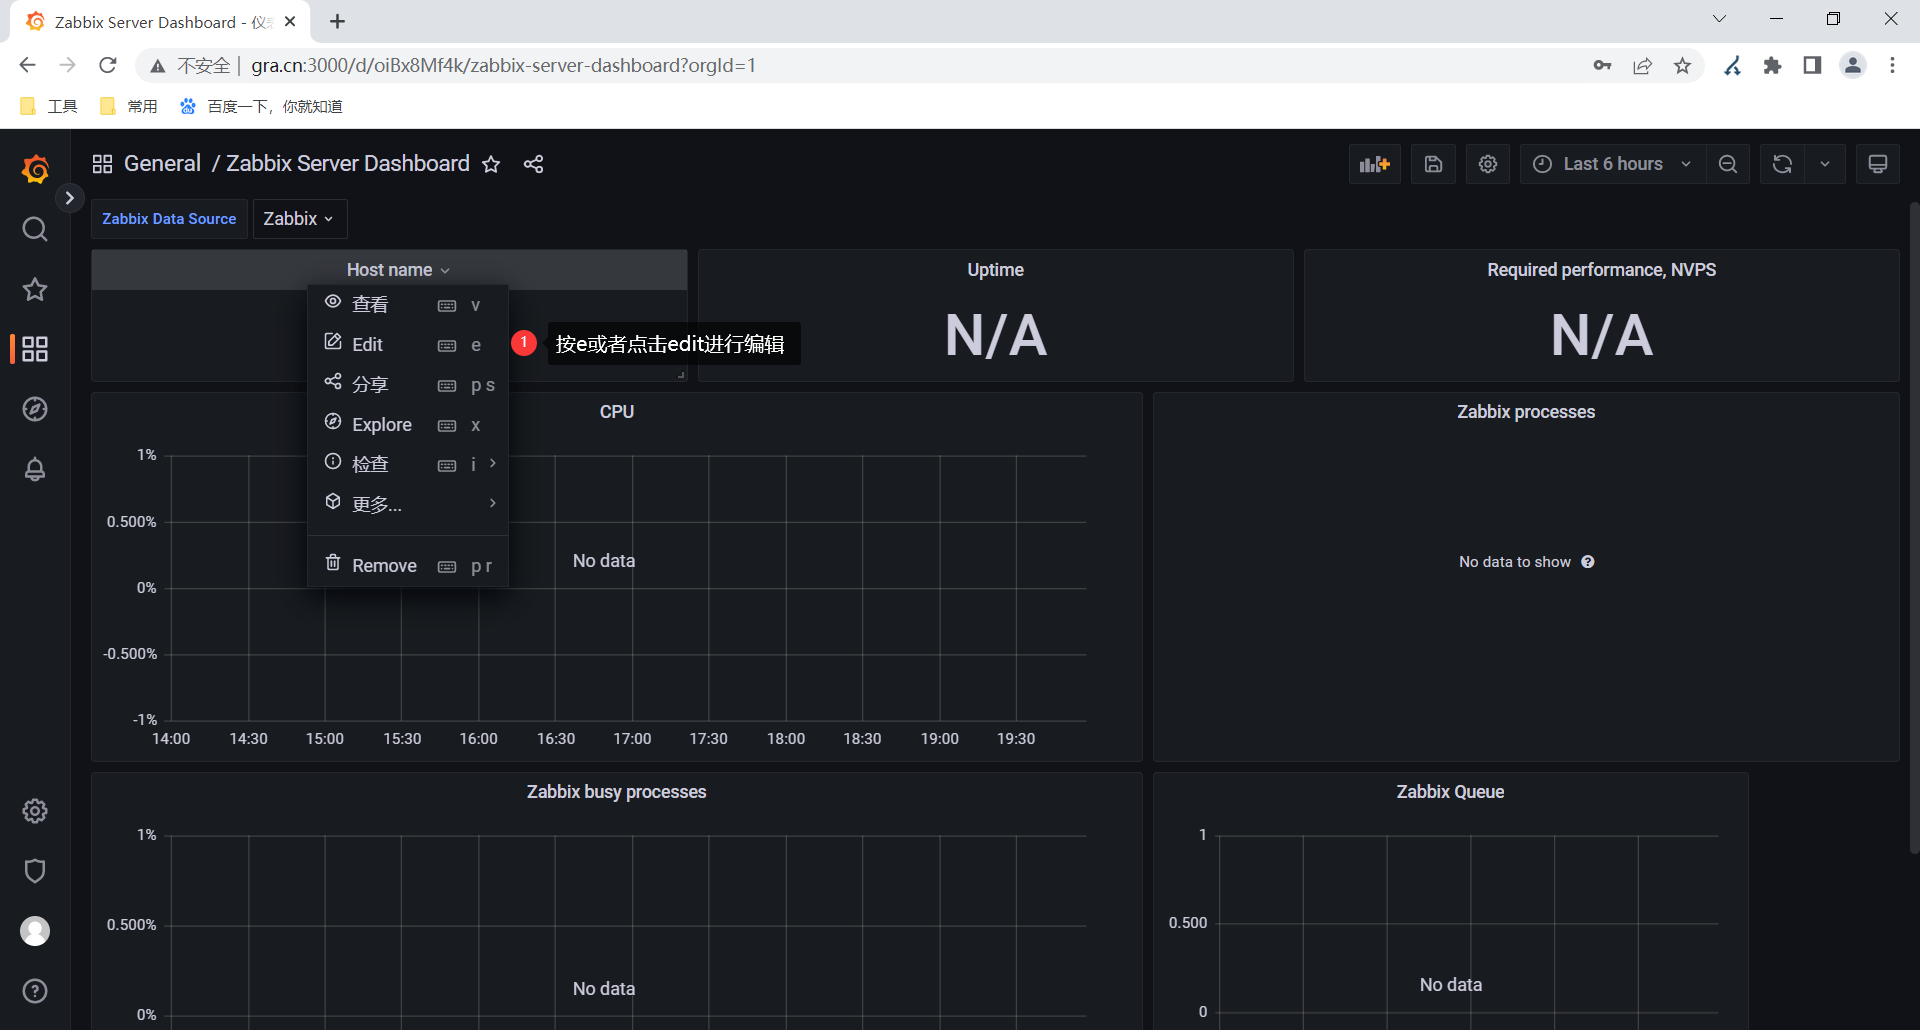Screen dimensions: 1920x1030
Task: Click the browser address bar URL
Action: pos(503,66)
